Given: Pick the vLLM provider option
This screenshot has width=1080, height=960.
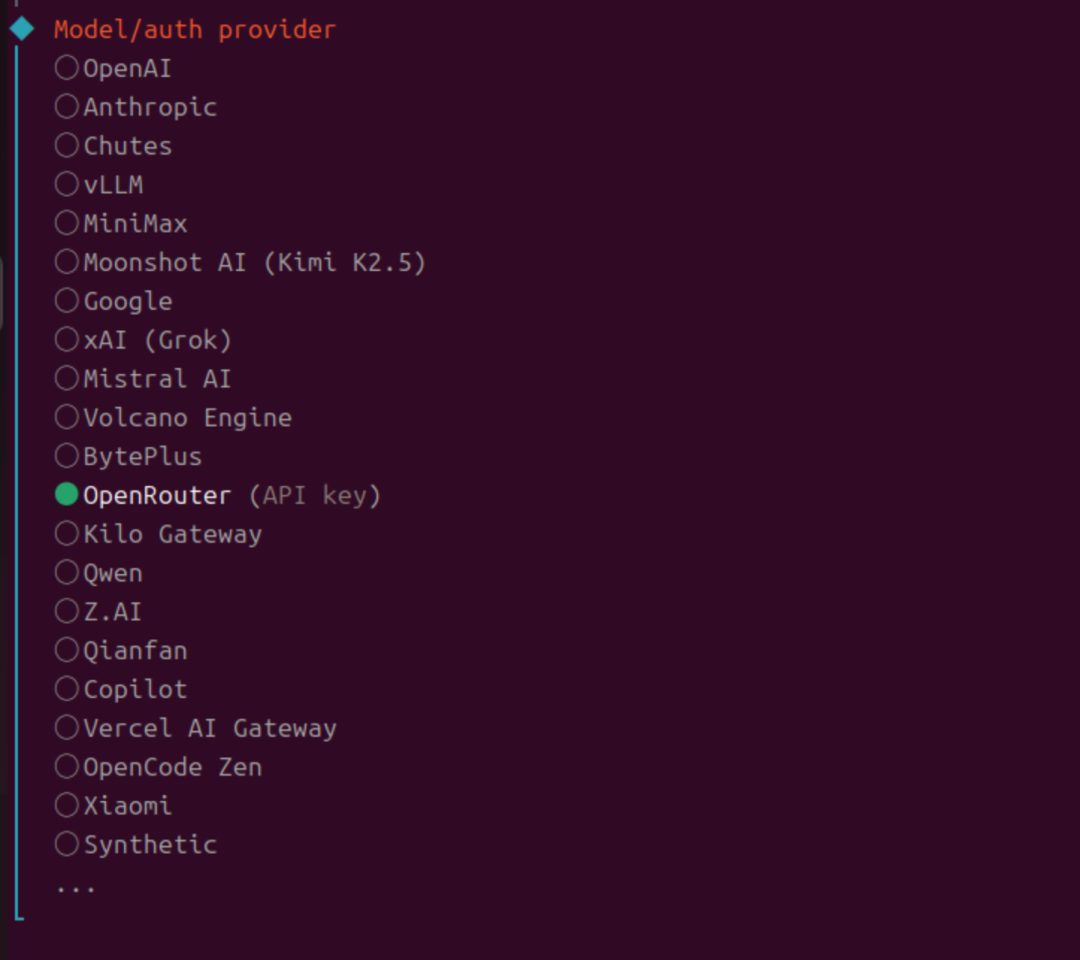Looking at the screenshot, I should (x=67, y=184).
